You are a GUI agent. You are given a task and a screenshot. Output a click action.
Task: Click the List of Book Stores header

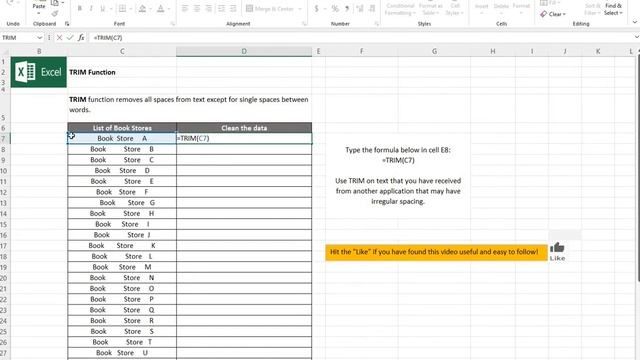coord(122,128)
